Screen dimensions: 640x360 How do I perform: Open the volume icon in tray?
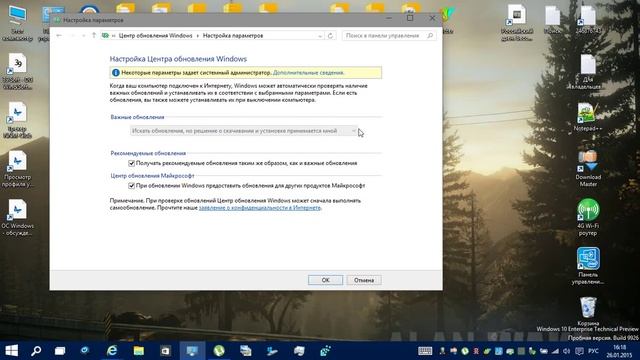click(567, 351)
